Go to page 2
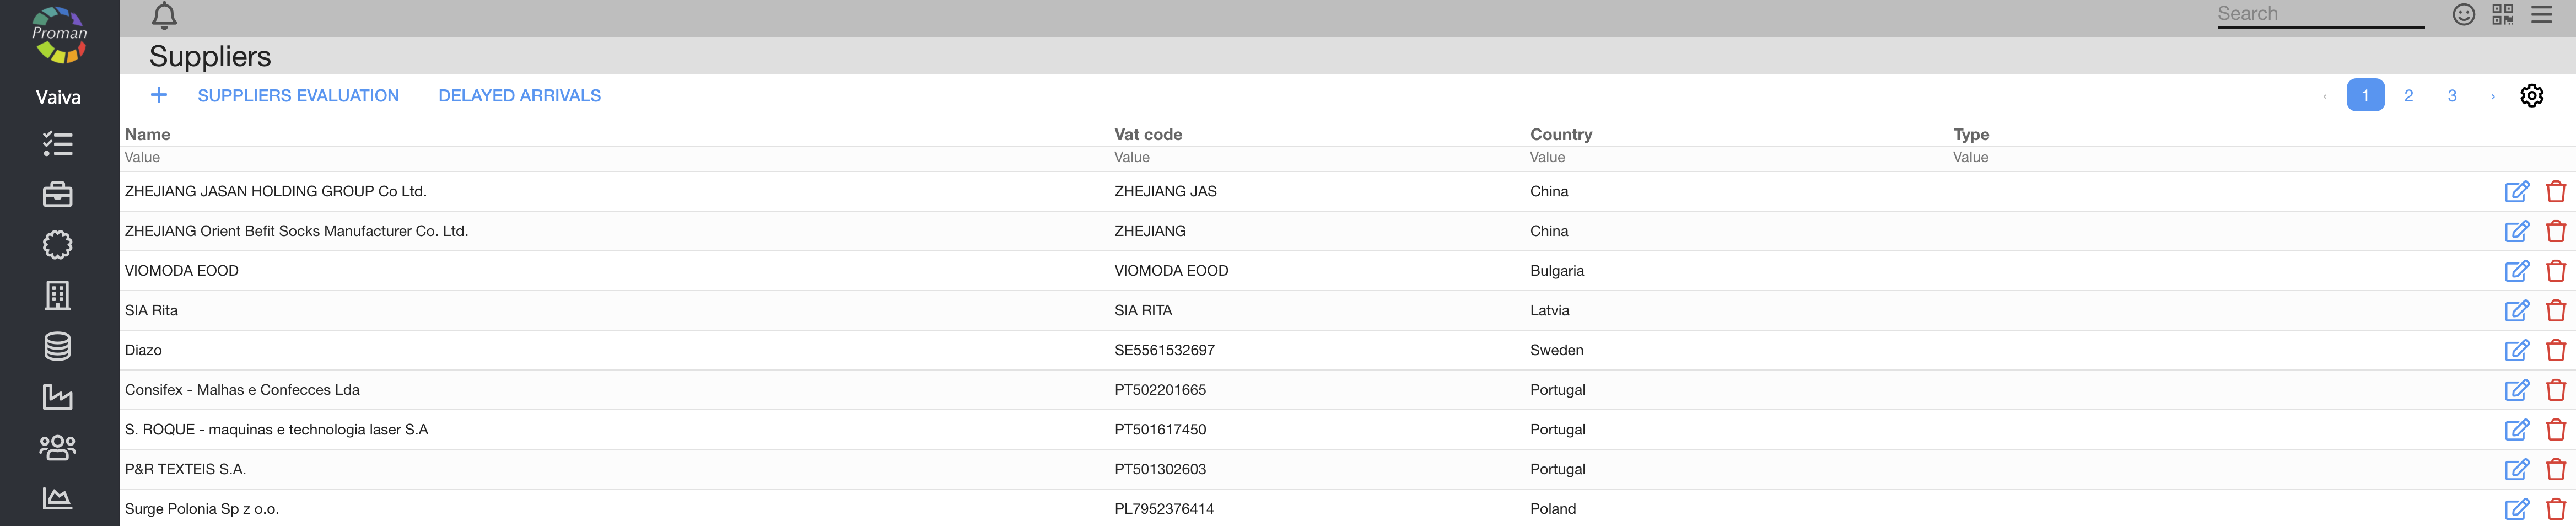Image resolution: width=2576 pixels, height=526 pixels. point(2408,96)
